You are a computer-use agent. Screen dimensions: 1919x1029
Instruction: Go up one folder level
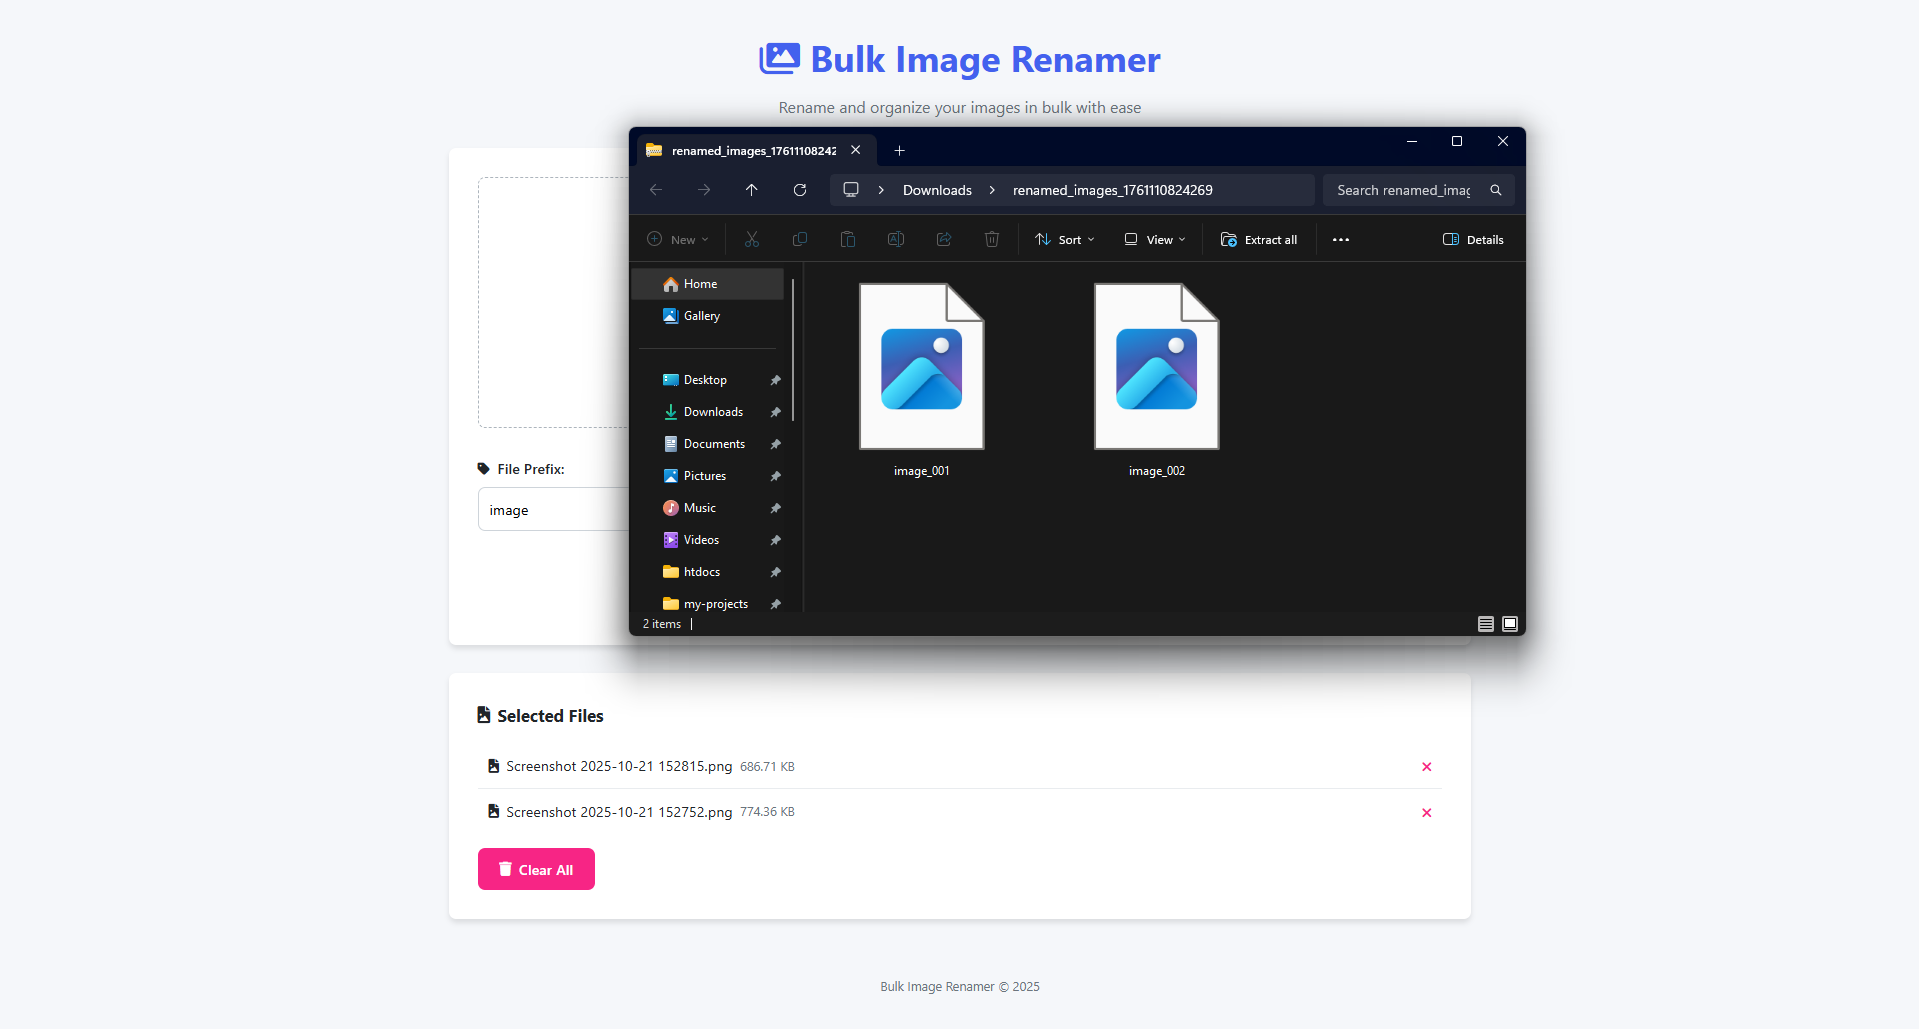(x=752, y=190)
